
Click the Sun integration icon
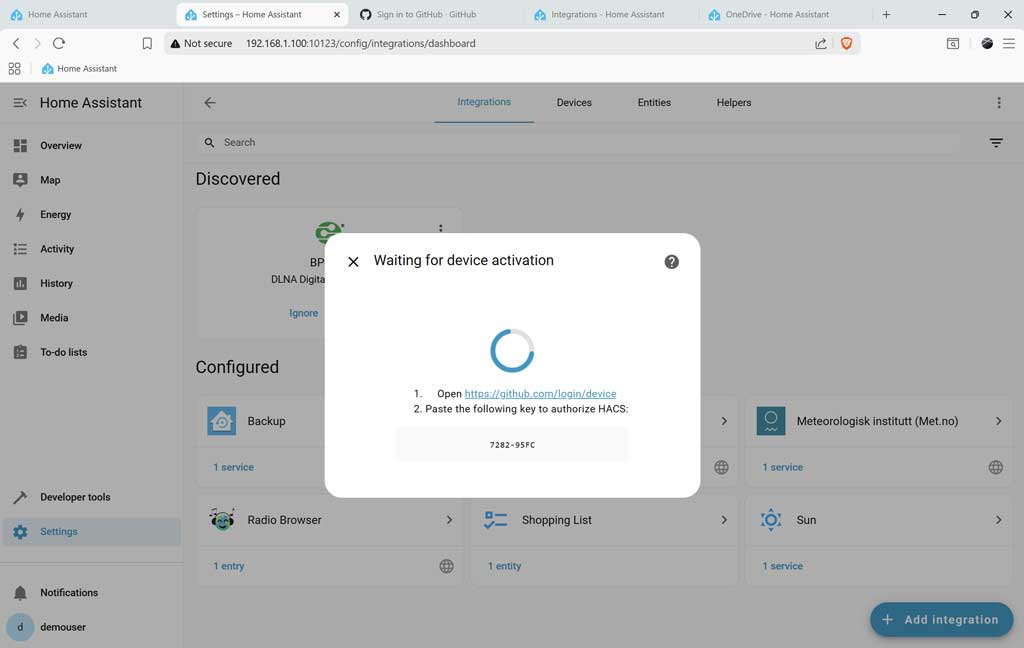(771, 520)
